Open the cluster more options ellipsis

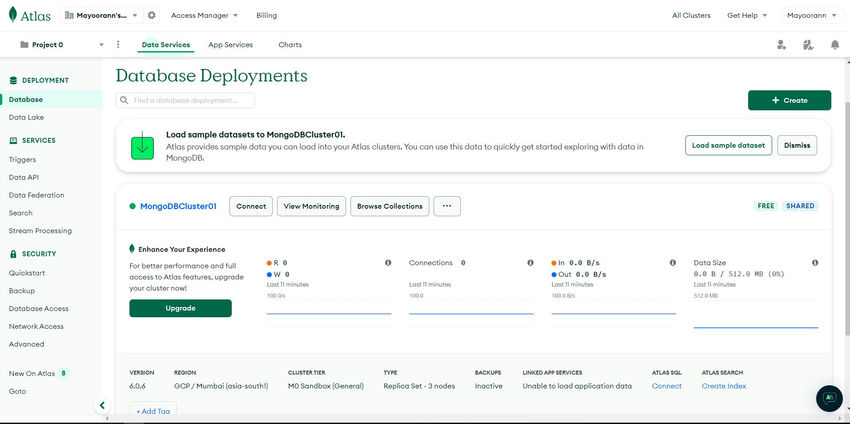pyautogui.click(x=447, y=206)
